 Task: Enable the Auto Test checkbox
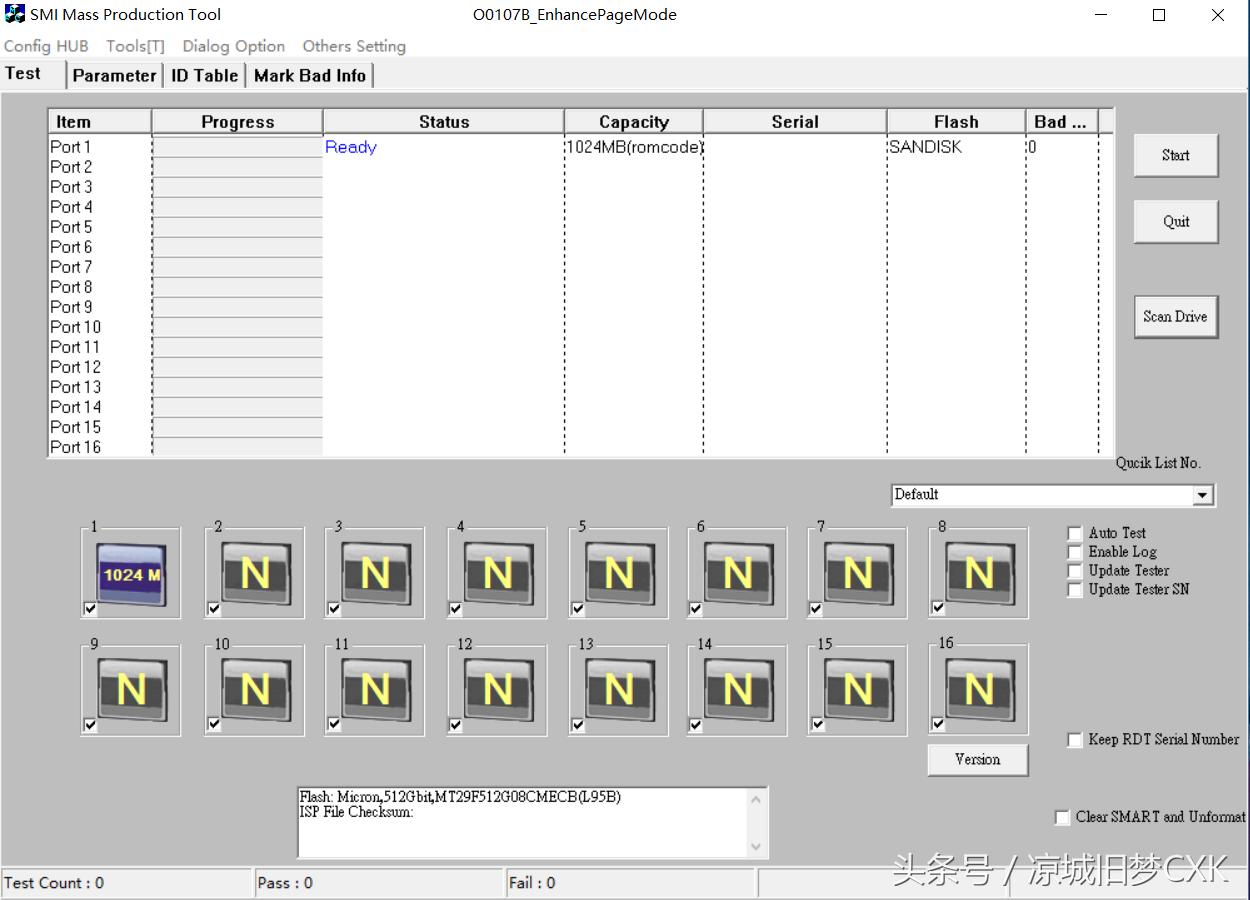tap(1075, 533)
